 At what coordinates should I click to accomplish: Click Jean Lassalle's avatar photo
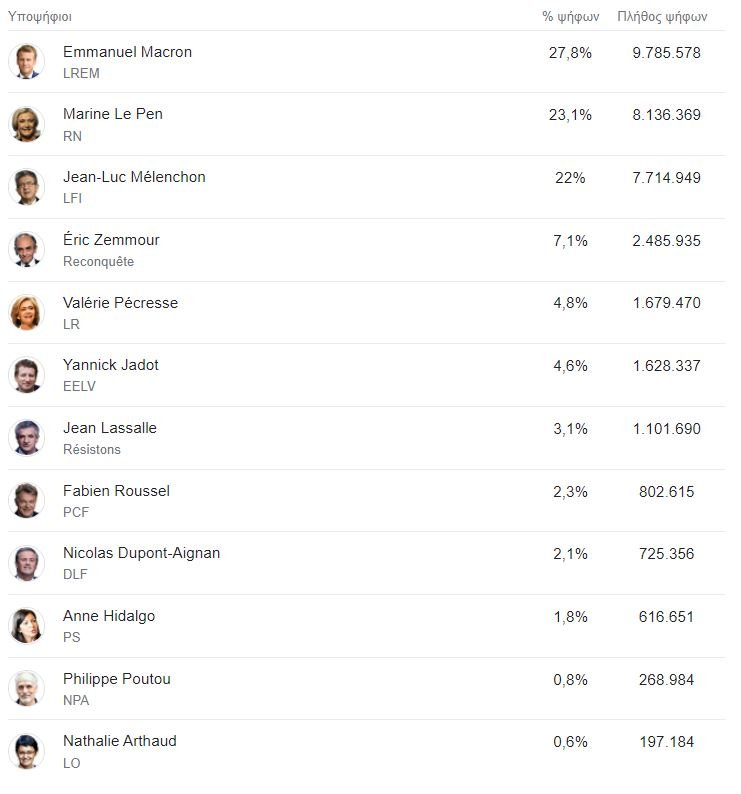(27, 438)
